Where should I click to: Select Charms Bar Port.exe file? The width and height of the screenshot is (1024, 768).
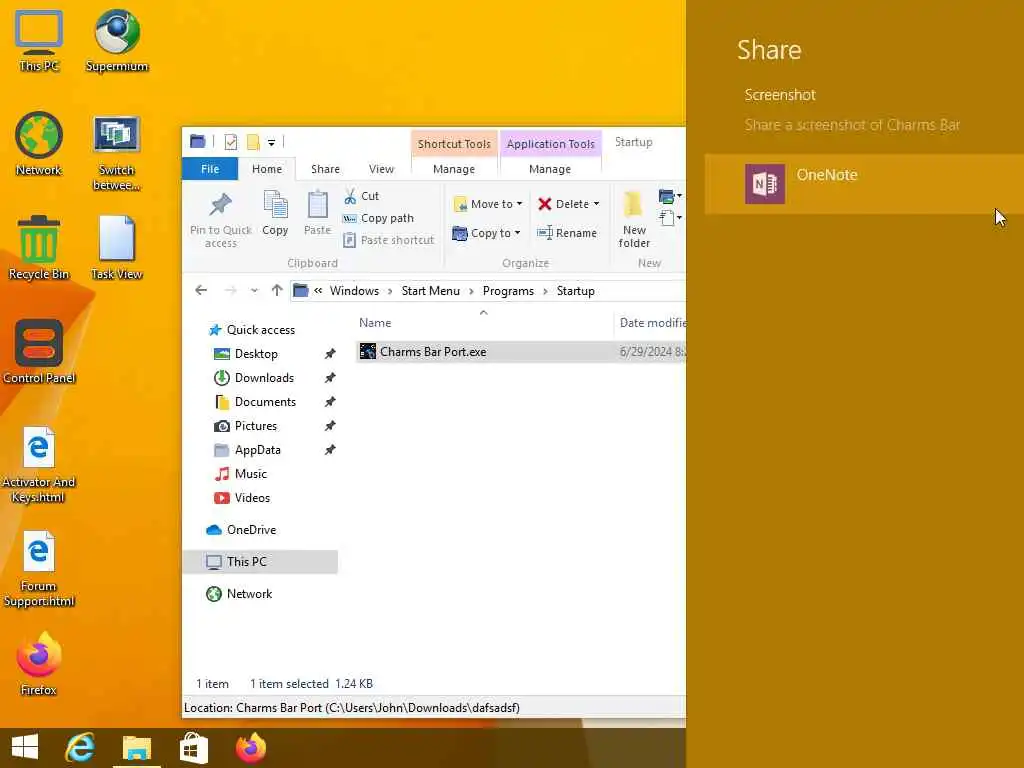[x=520, y=352]
